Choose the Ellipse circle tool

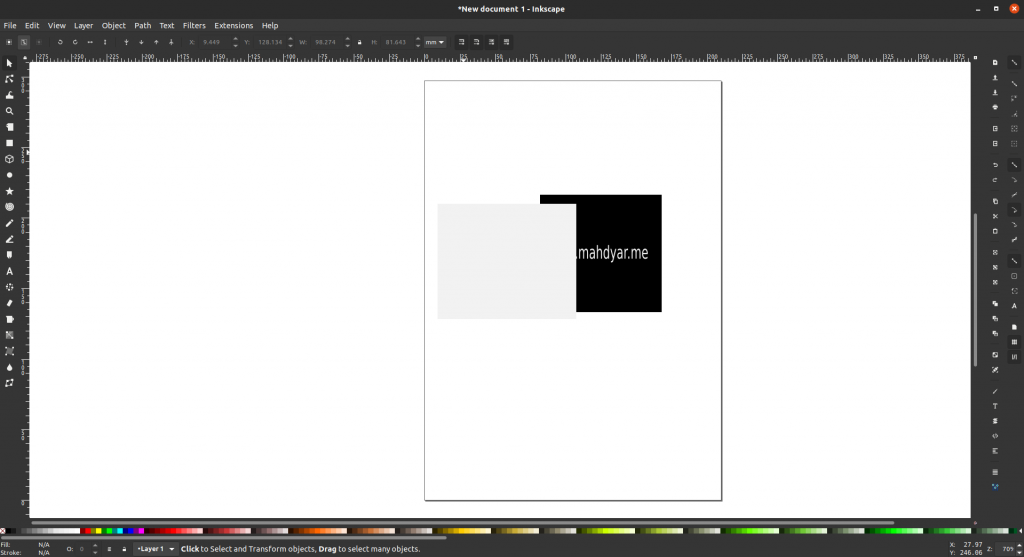10,175
